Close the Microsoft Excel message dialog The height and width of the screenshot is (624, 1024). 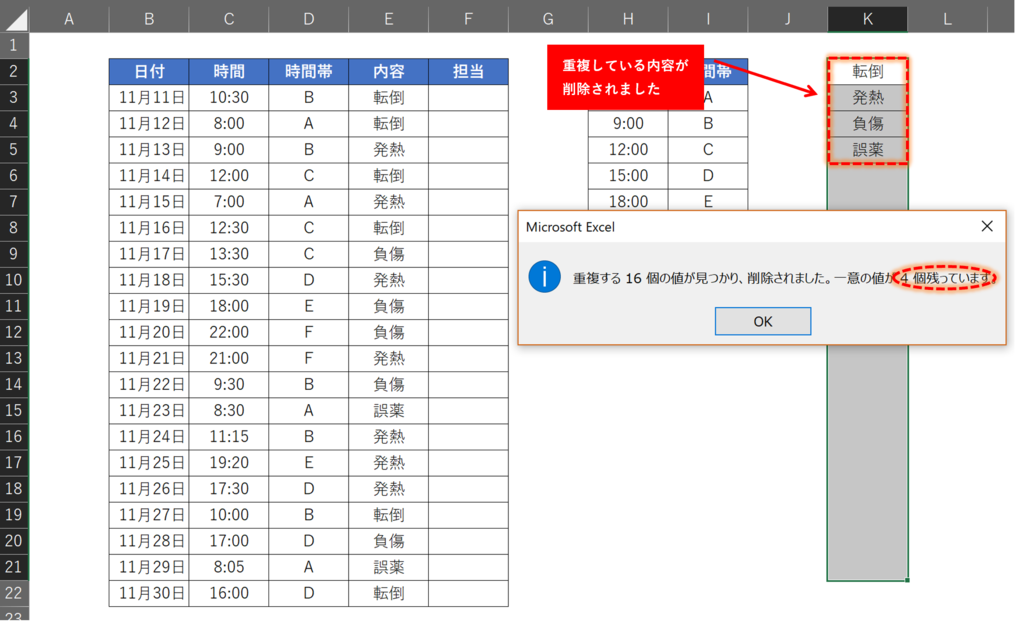click(x=987, y=226)
